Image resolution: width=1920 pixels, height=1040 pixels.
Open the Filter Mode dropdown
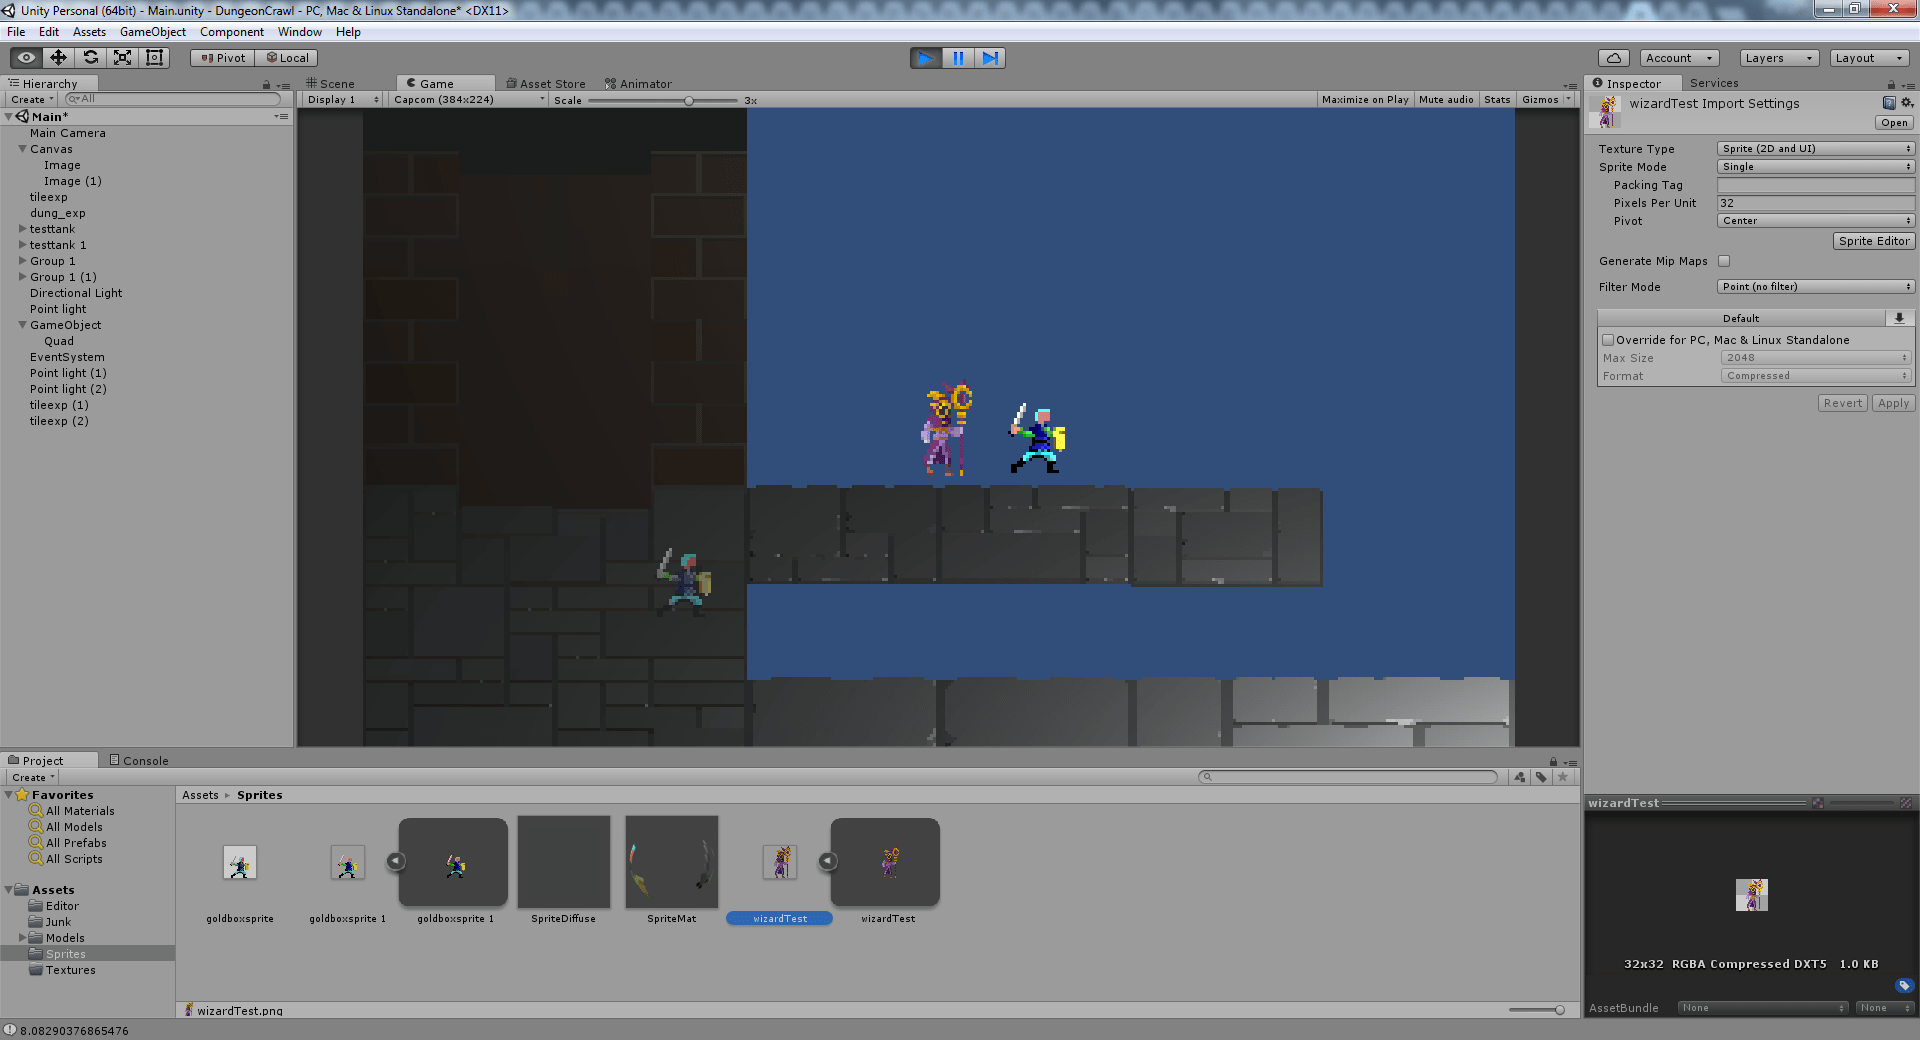coord(1814,287)
